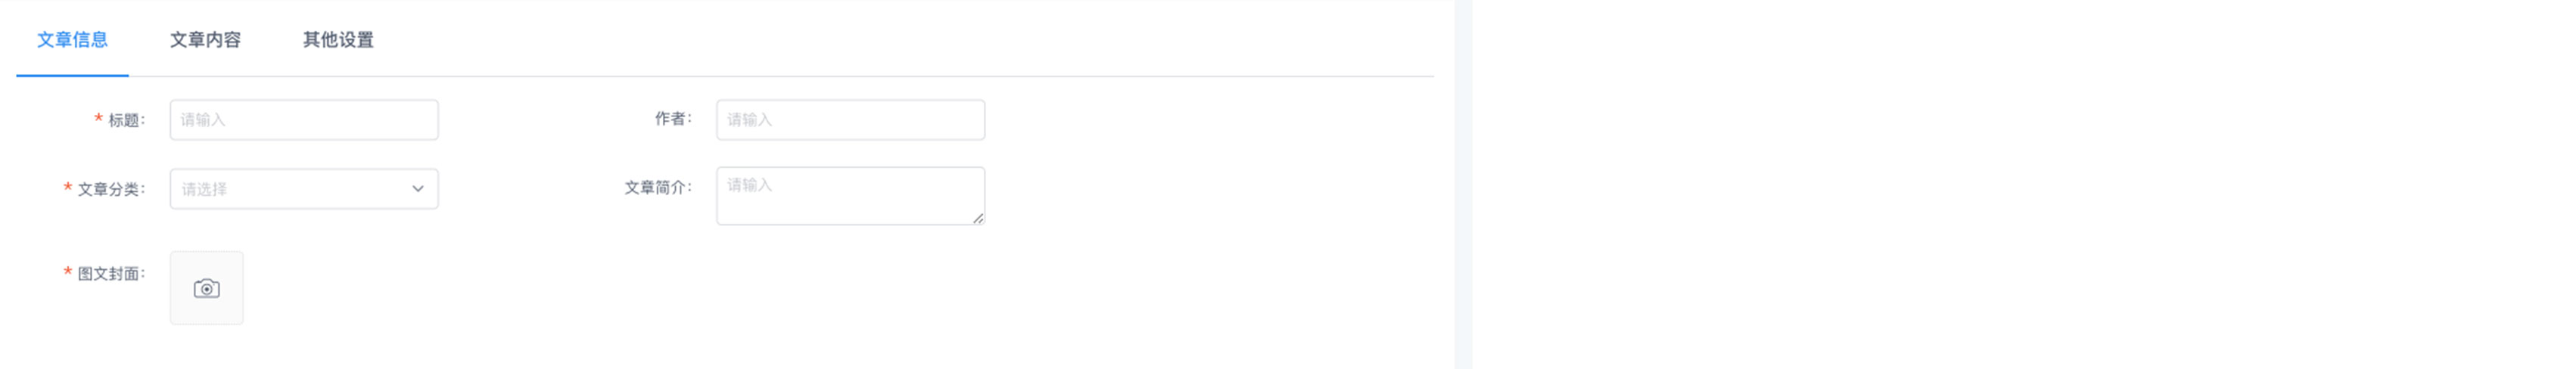Screen dimensions: 2576x369
Task: Click the 文章分类 dropdown chevron arrow
Action: pos(418,189)
